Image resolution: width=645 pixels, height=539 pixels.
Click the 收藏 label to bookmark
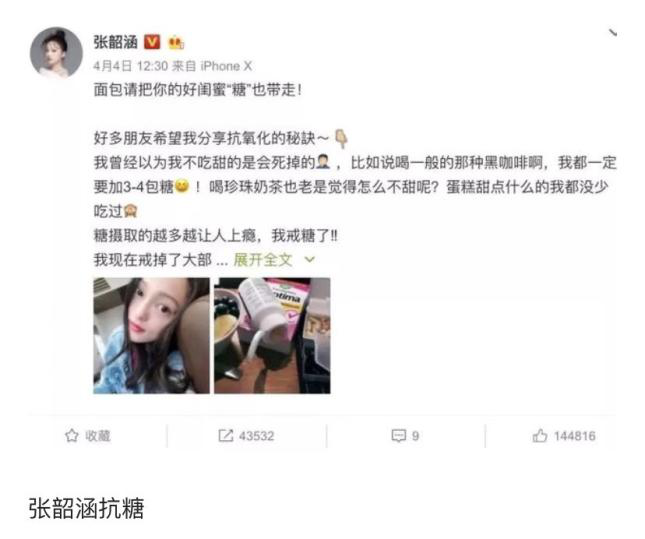pos(98,436)
